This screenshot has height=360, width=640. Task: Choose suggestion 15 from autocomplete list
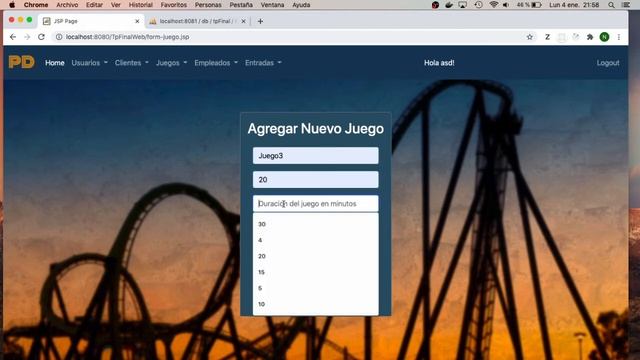[x=316, y=272]
